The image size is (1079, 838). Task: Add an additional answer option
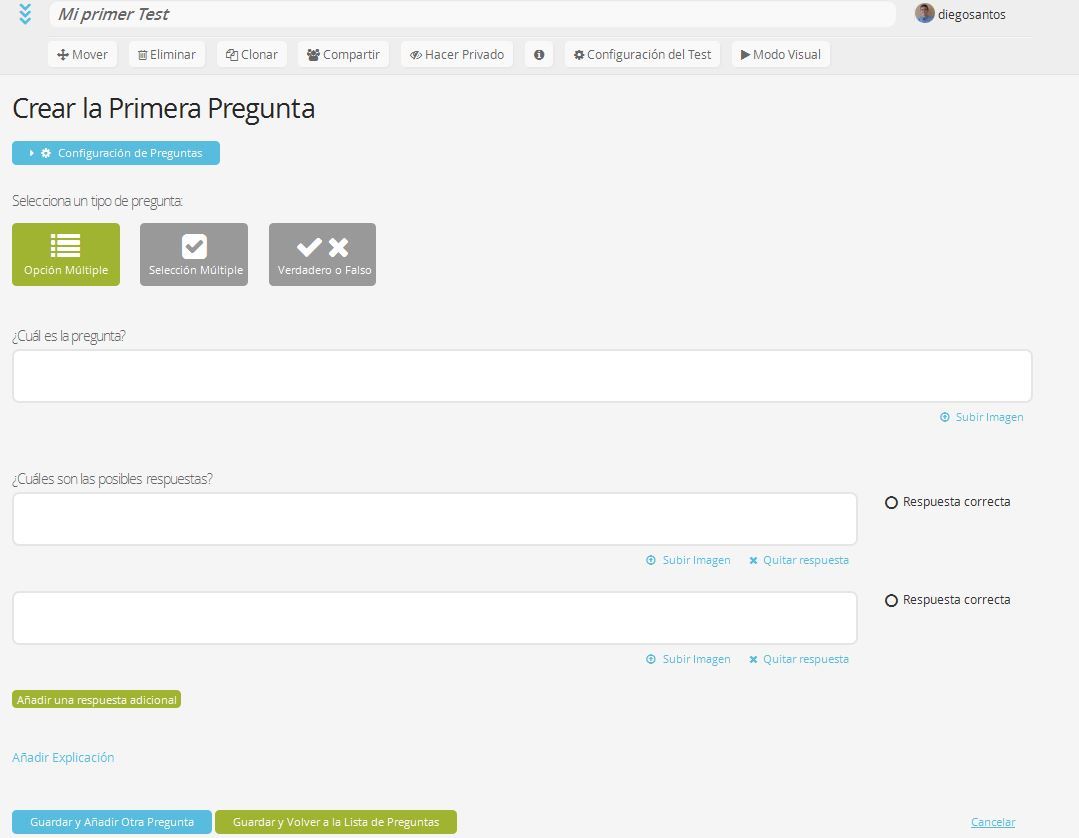click(x=97, y=700)
